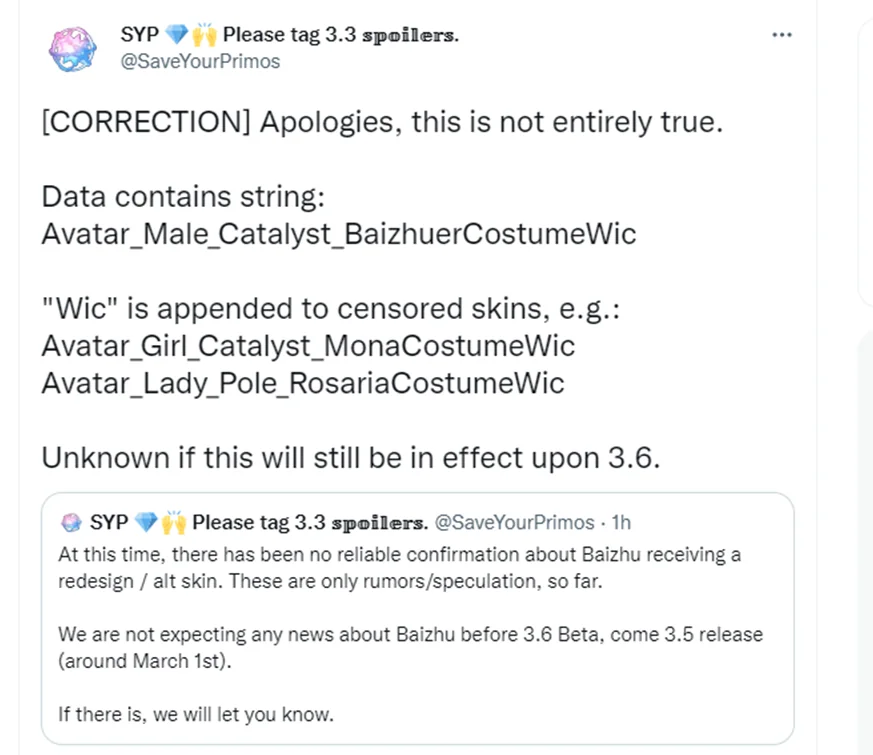Click the quoted tweet's author name SYP
Screen dimensions: 873x755
pos(108,523)
